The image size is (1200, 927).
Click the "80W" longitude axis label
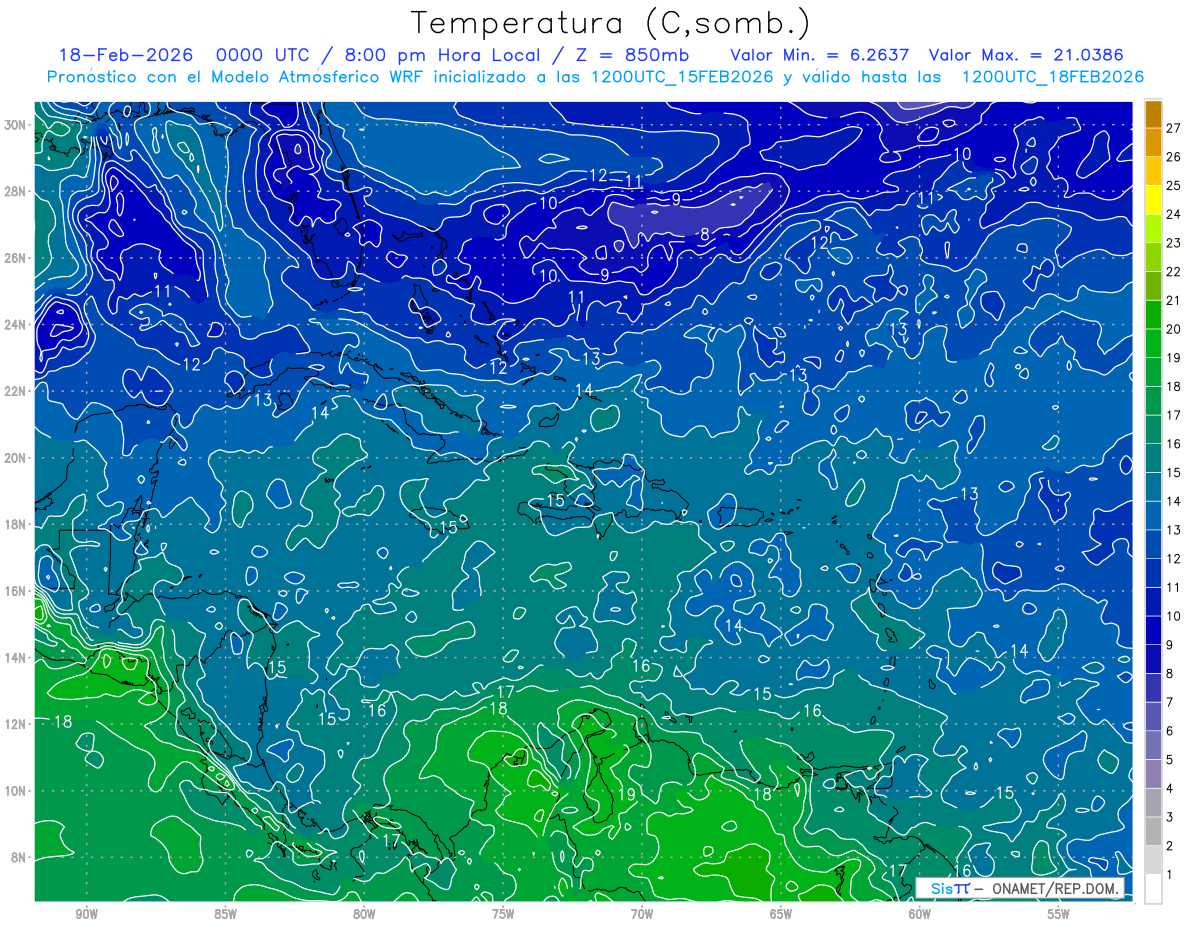point(364,914)
